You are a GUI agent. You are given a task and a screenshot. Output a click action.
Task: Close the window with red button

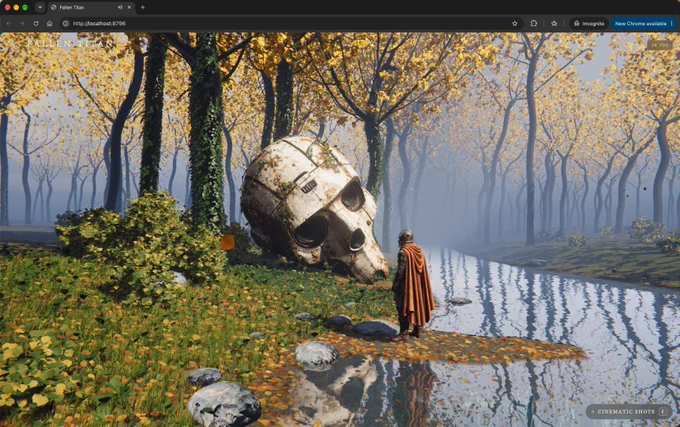[x=7, y=7]
